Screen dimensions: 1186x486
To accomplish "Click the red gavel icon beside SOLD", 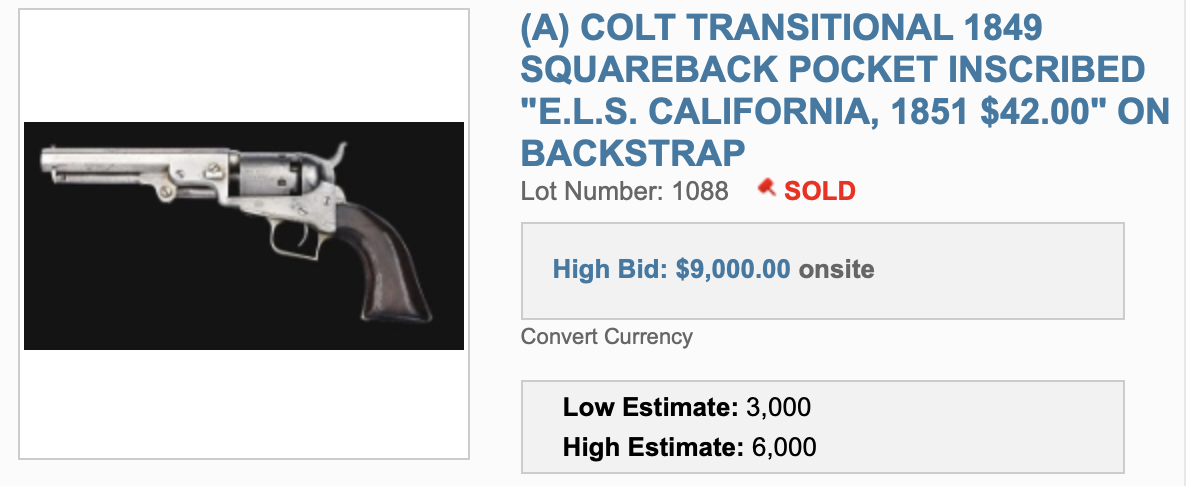I will (768, 187).
